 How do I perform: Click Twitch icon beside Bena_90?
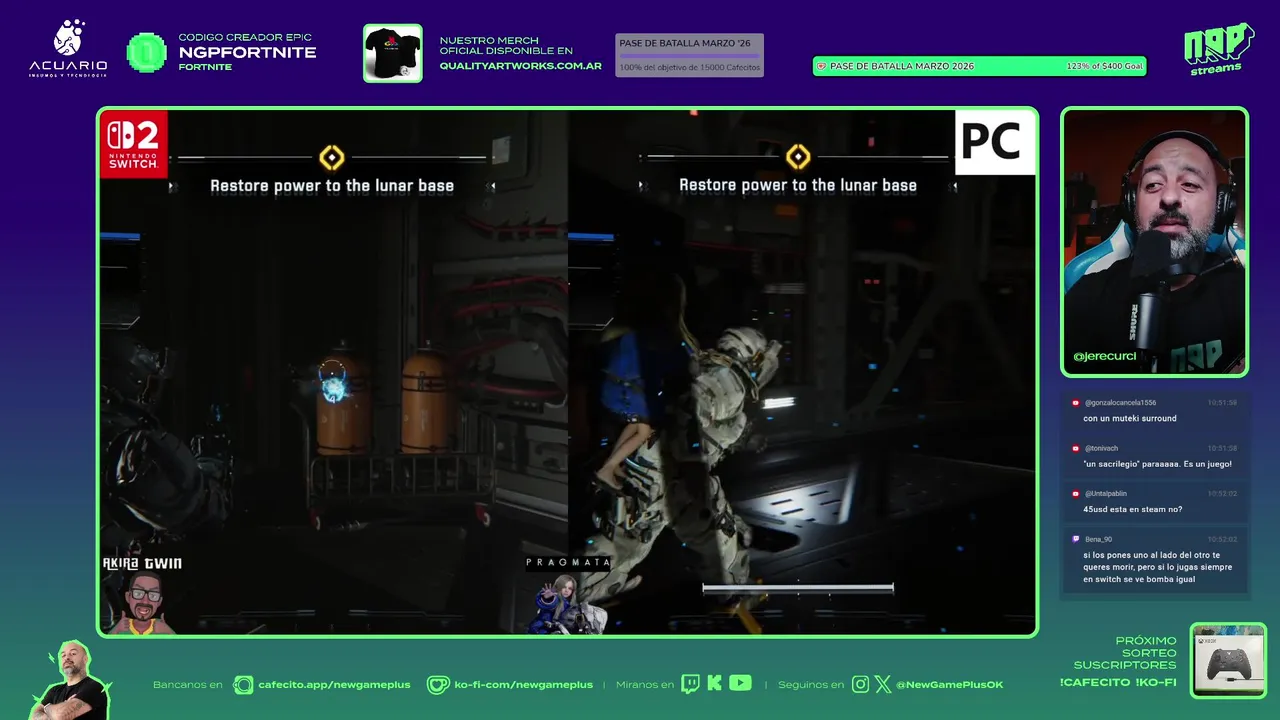[1076, 539]
